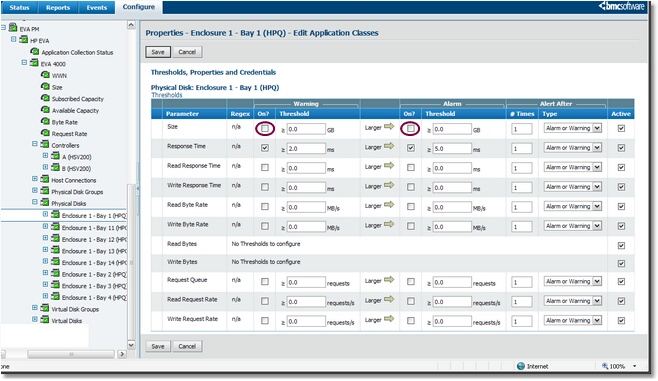Image resolution: width=658 pixels, height=381 pixels.
Task: Click the Enclosure 1 - Bay 12 disk icon
Action: point(55,239)
